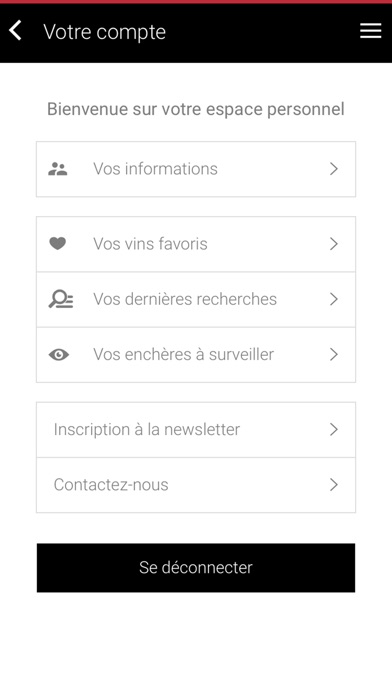This screenshot has width=392, height=696.
Task: Tap the back arrow in the header
Action: coord(15,31)
